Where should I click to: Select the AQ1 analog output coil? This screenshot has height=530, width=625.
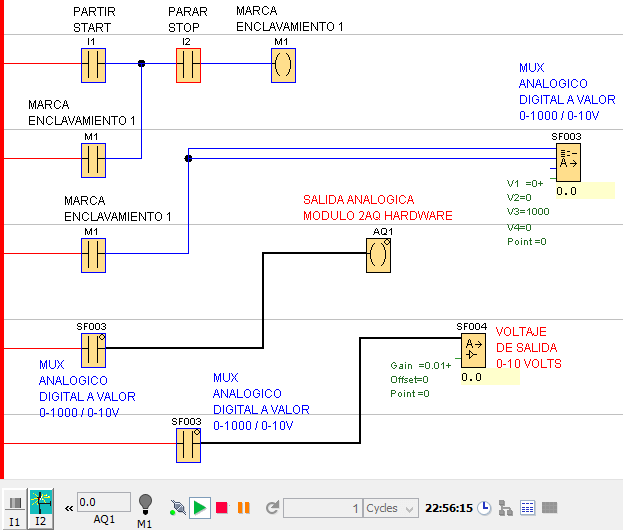(x=378, y=255)
